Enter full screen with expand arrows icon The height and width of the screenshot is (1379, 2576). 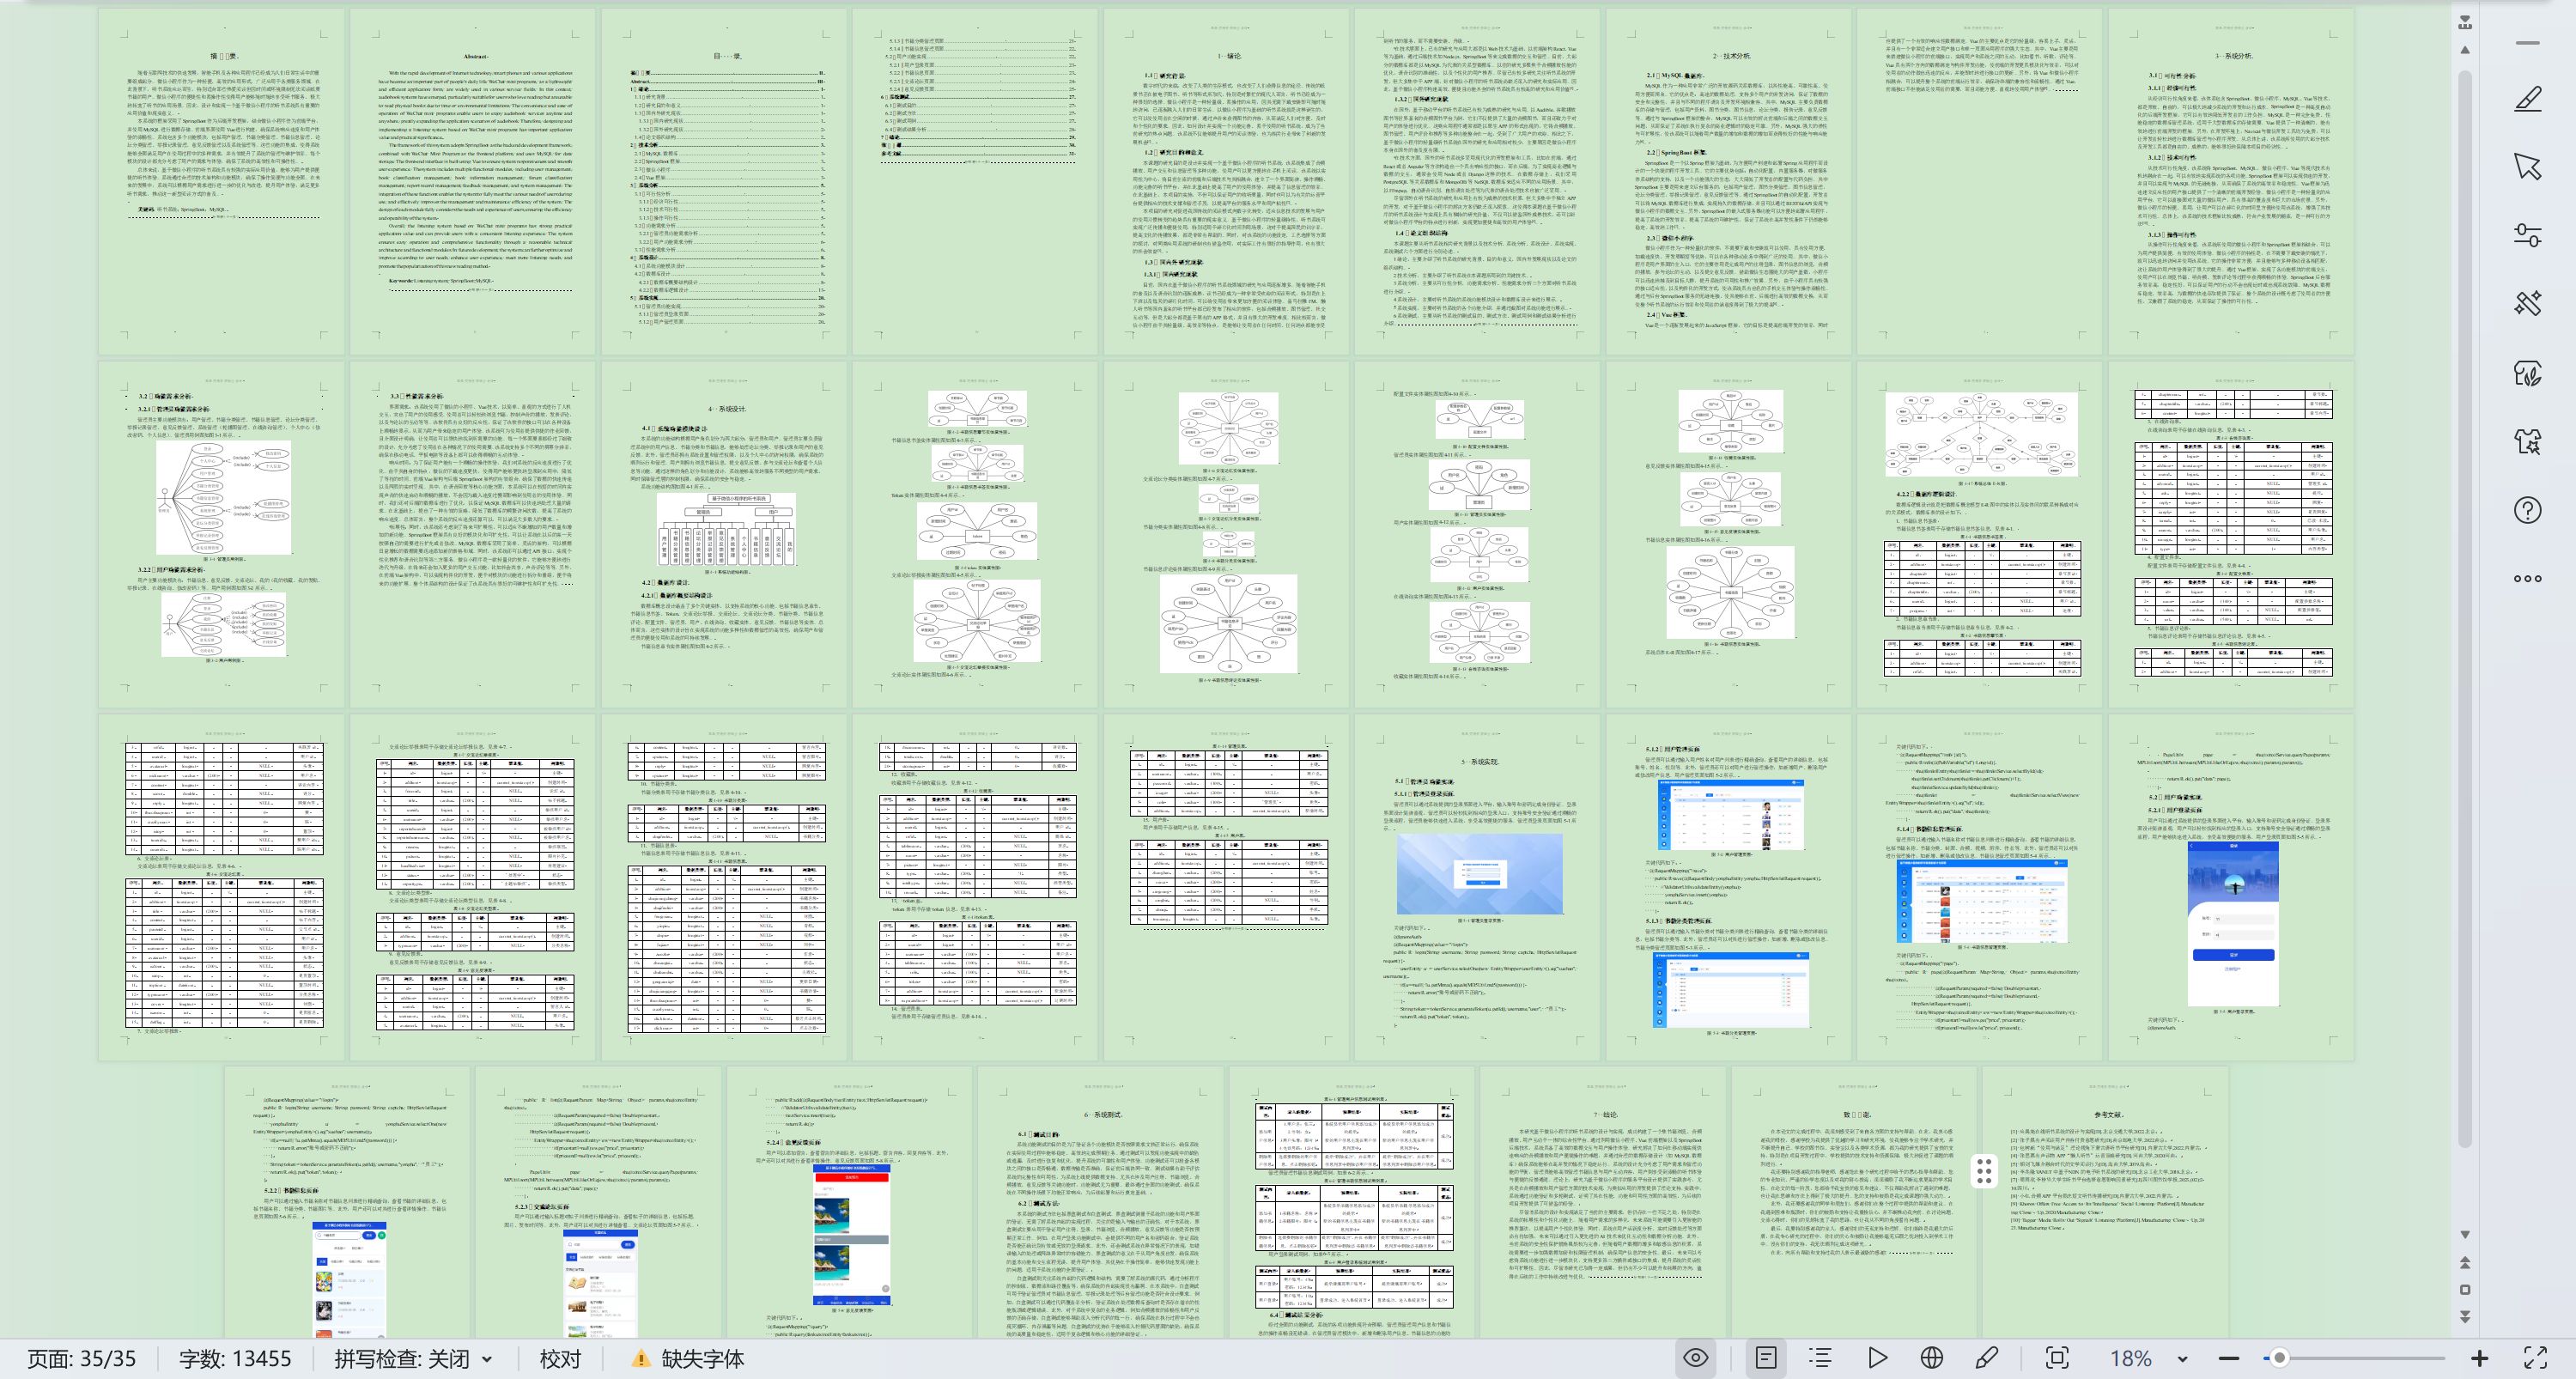2535,1358
